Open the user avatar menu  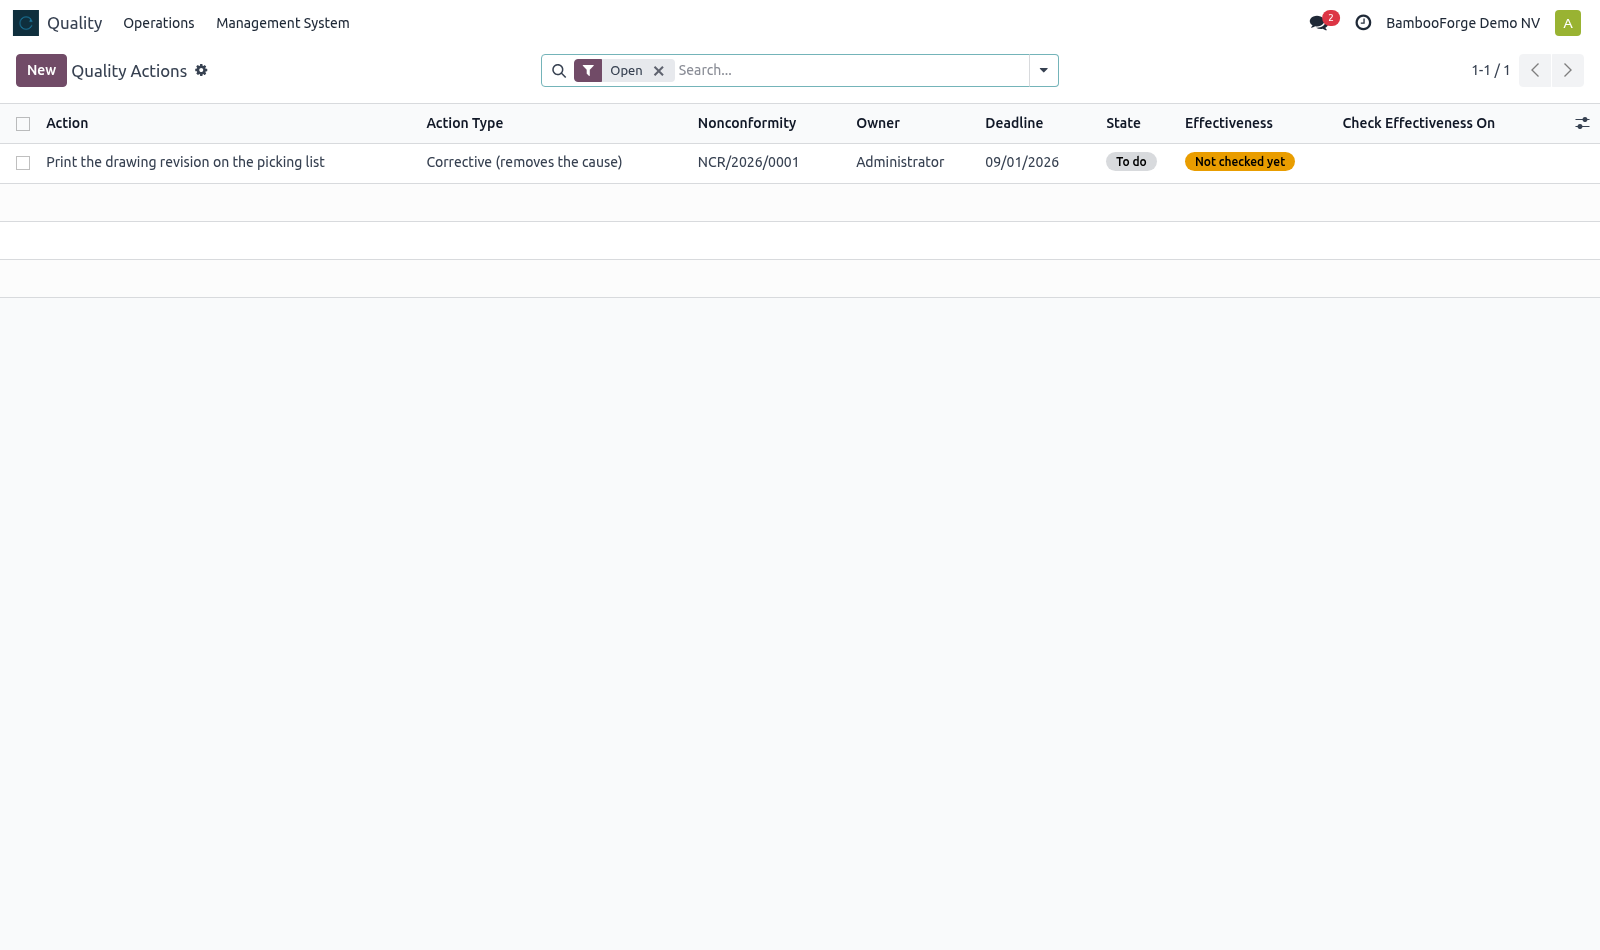click(1567, 23)
